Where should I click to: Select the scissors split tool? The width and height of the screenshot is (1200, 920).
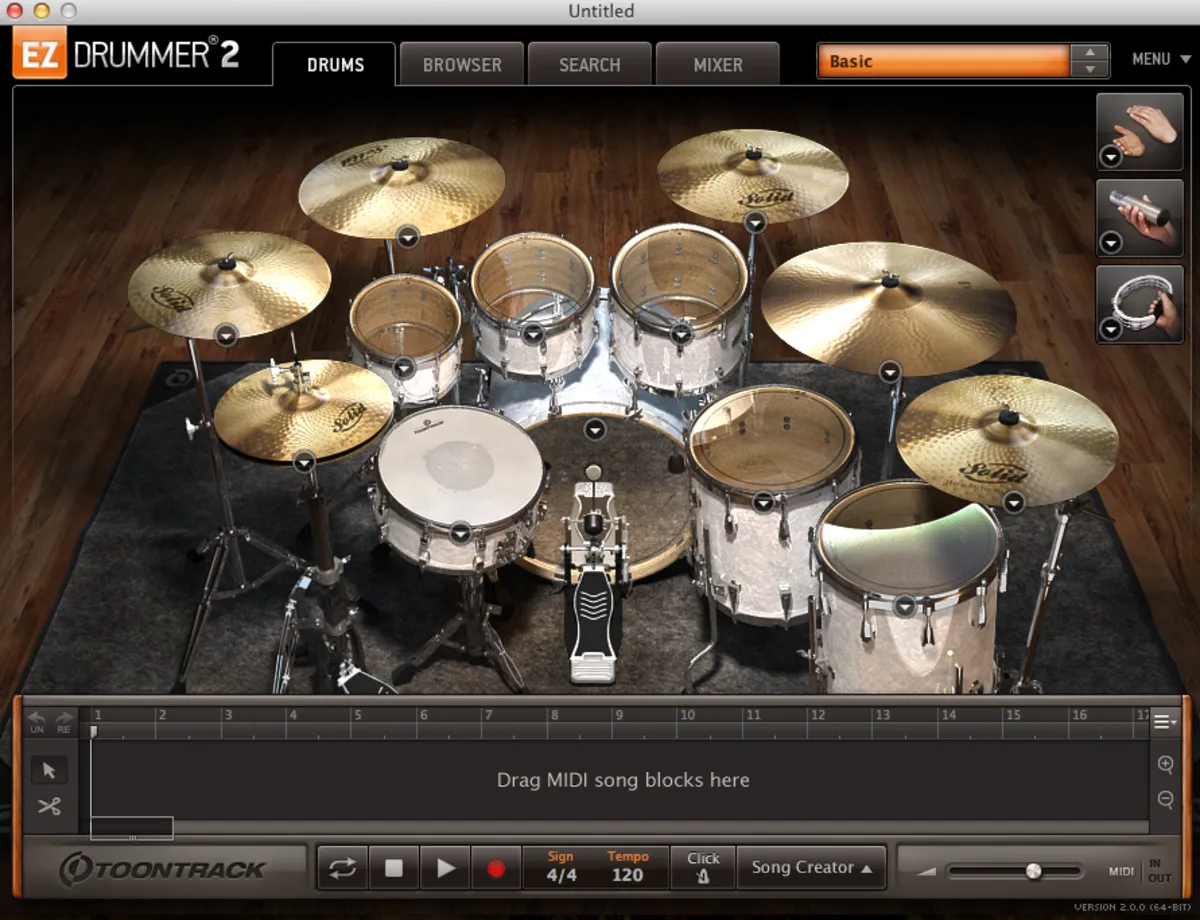49,806
